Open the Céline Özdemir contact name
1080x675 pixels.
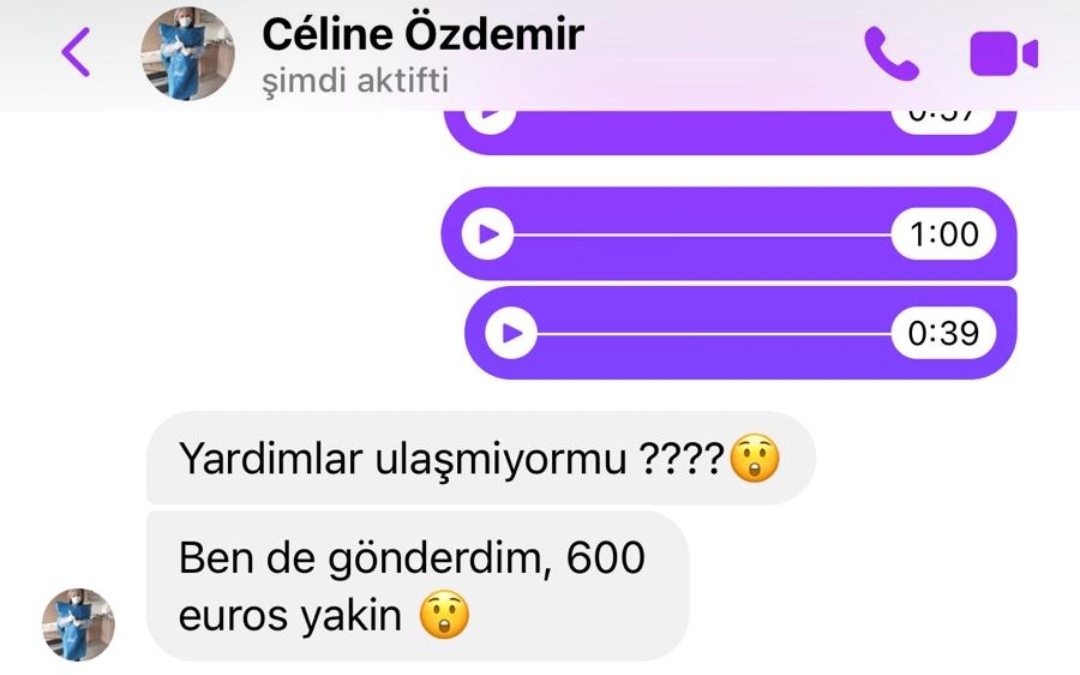coord(423,34)
